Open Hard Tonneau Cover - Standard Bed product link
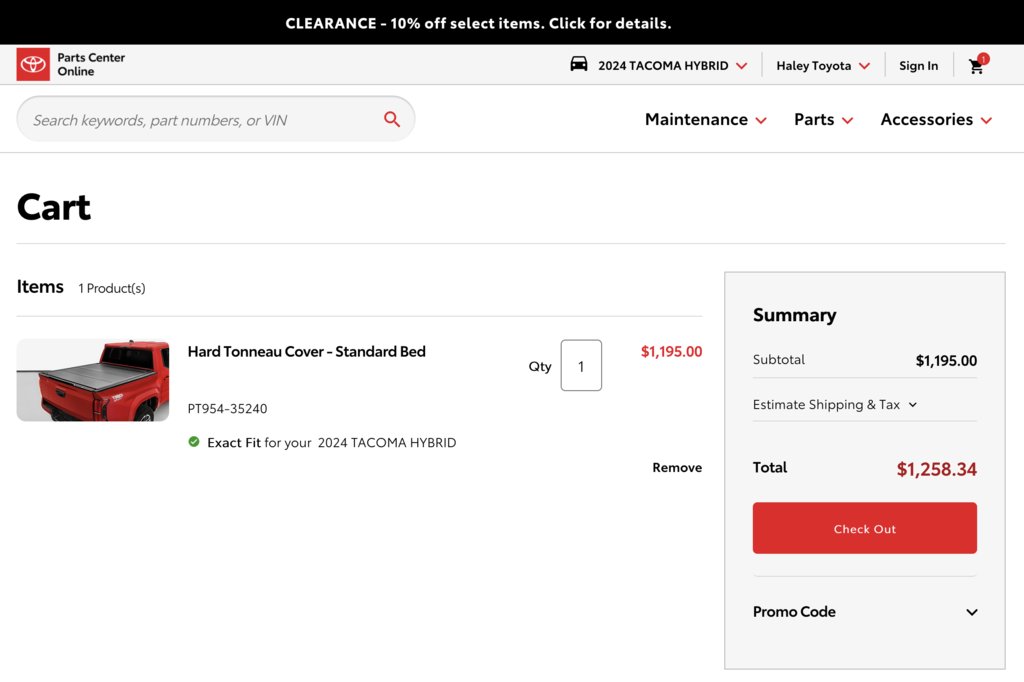Image resolution: width=1024 pixels, height=682 pixels. pyautogui.click(x=307, y=351)
